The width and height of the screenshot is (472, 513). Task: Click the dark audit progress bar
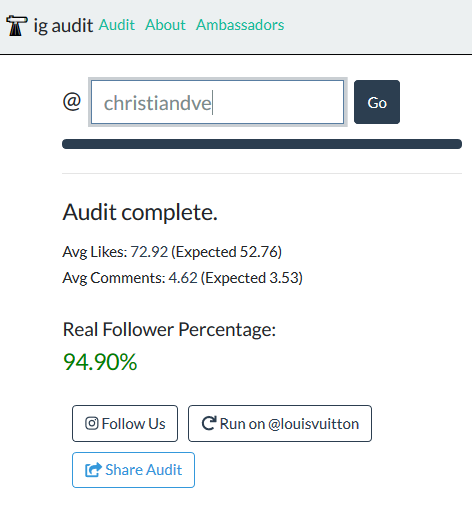pos(262,144)
